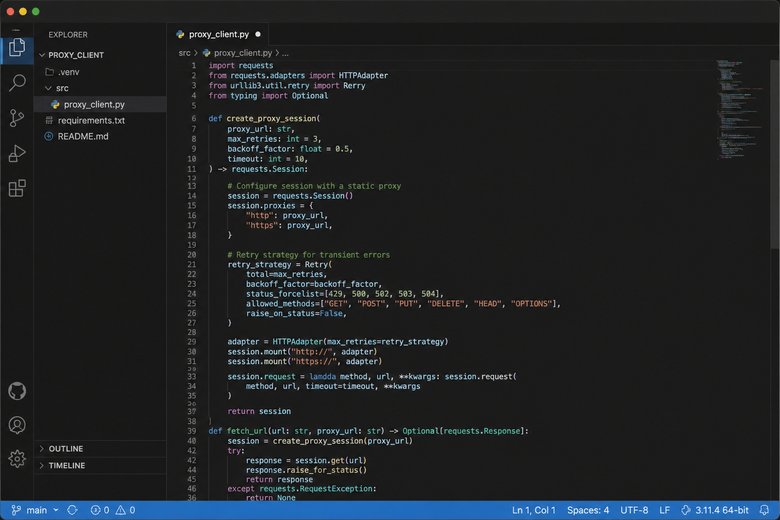Click Ln 1, Col 1 cursor position
The height and width of the screenshot is (520, 780).
pos(533,510)
